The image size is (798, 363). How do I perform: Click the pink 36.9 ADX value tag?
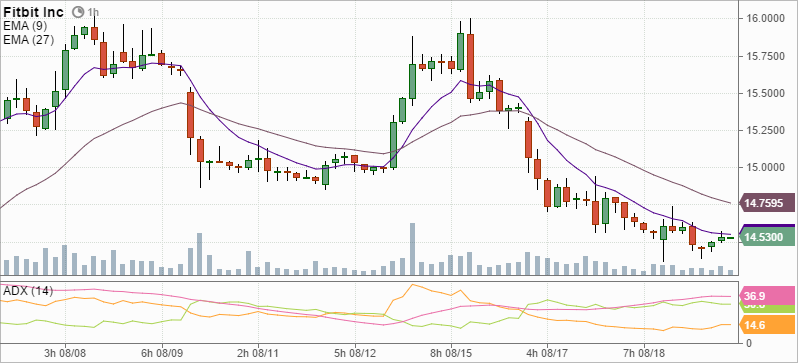(766, 295)
